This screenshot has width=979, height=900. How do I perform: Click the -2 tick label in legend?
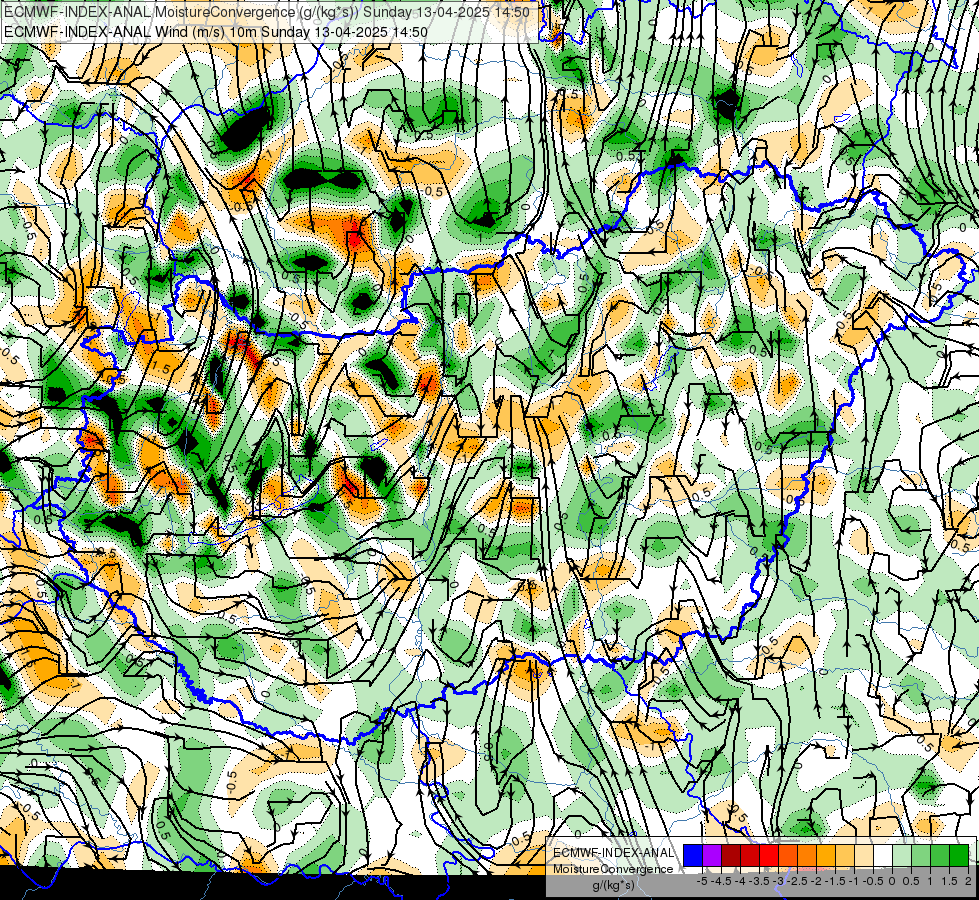coord(817,881)
